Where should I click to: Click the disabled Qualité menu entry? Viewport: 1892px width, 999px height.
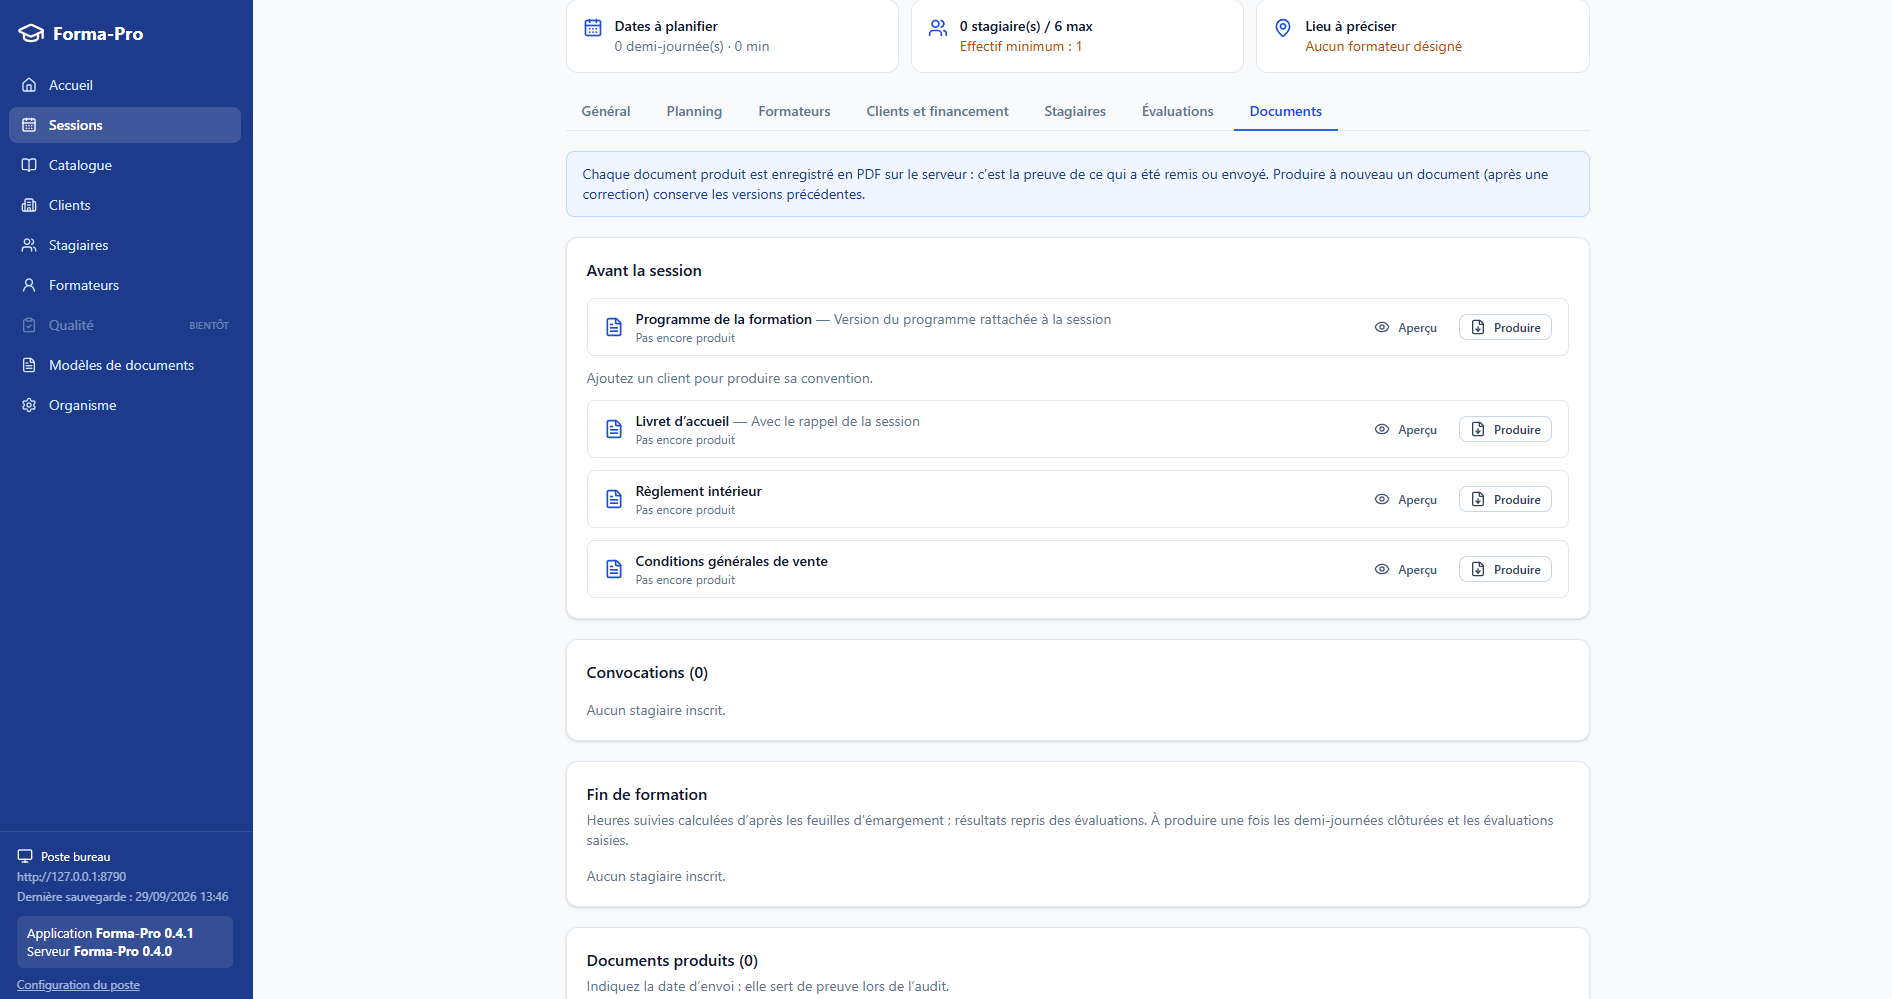coord(125,325)
